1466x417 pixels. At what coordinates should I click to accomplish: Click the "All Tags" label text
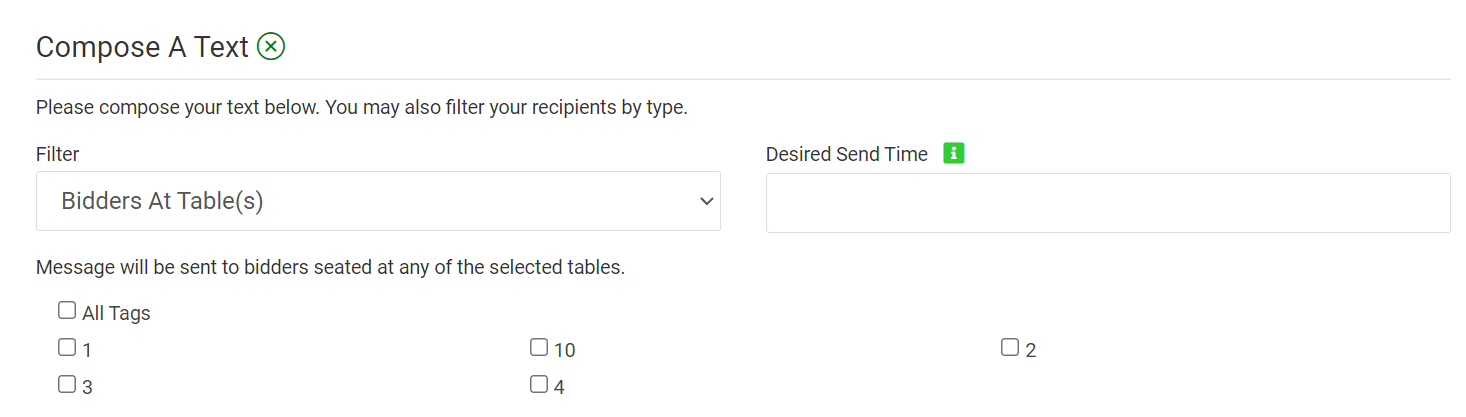pos(116,313)
